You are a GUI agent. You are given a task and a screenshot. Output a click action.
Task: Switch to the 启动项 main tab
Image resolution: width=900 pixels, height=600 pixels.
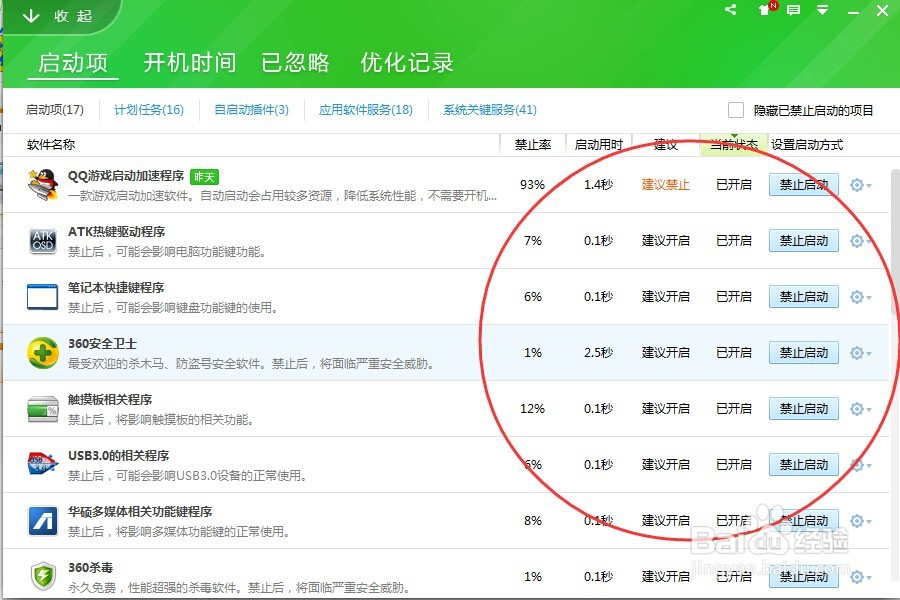[73, 63]
